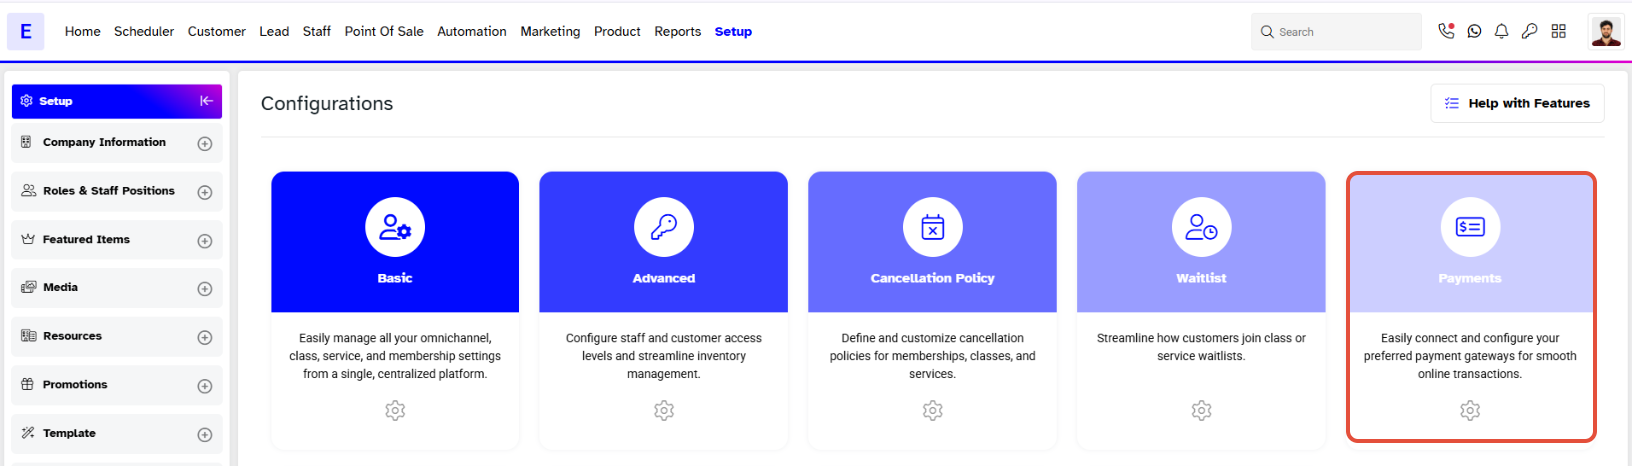Image resolution: width=1632 pixels, height=466 pixels.
Task: Open the notifications bell
Action: (1502, 31)
